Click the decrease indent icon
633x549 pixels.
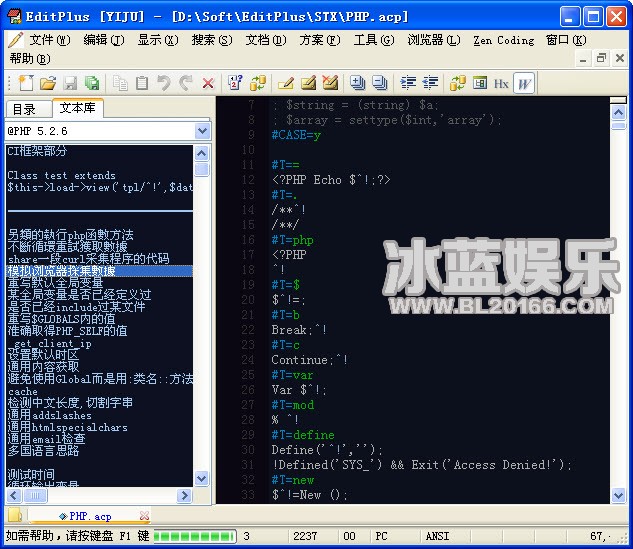pyautogui.click(x=430, y=83)
